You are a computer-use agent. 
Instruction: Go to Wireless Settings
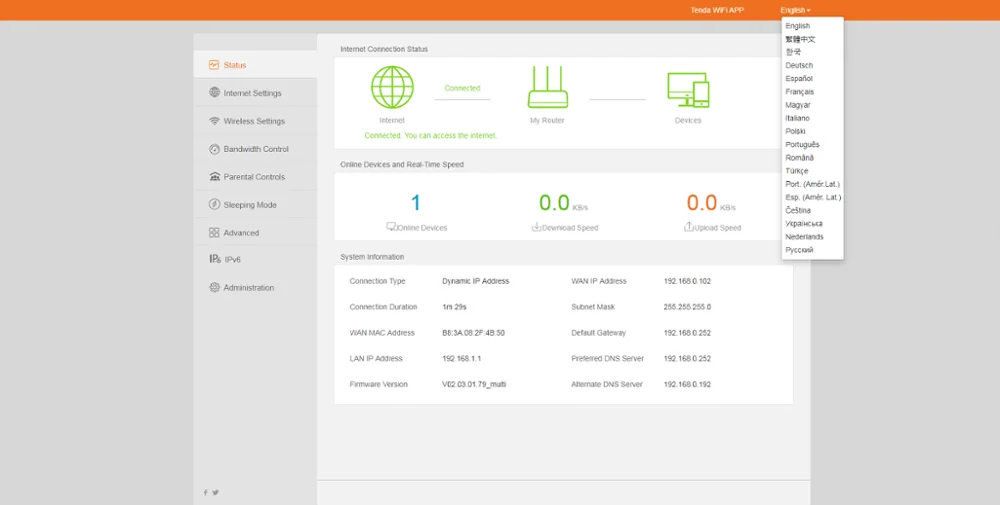tap(254, 121)
